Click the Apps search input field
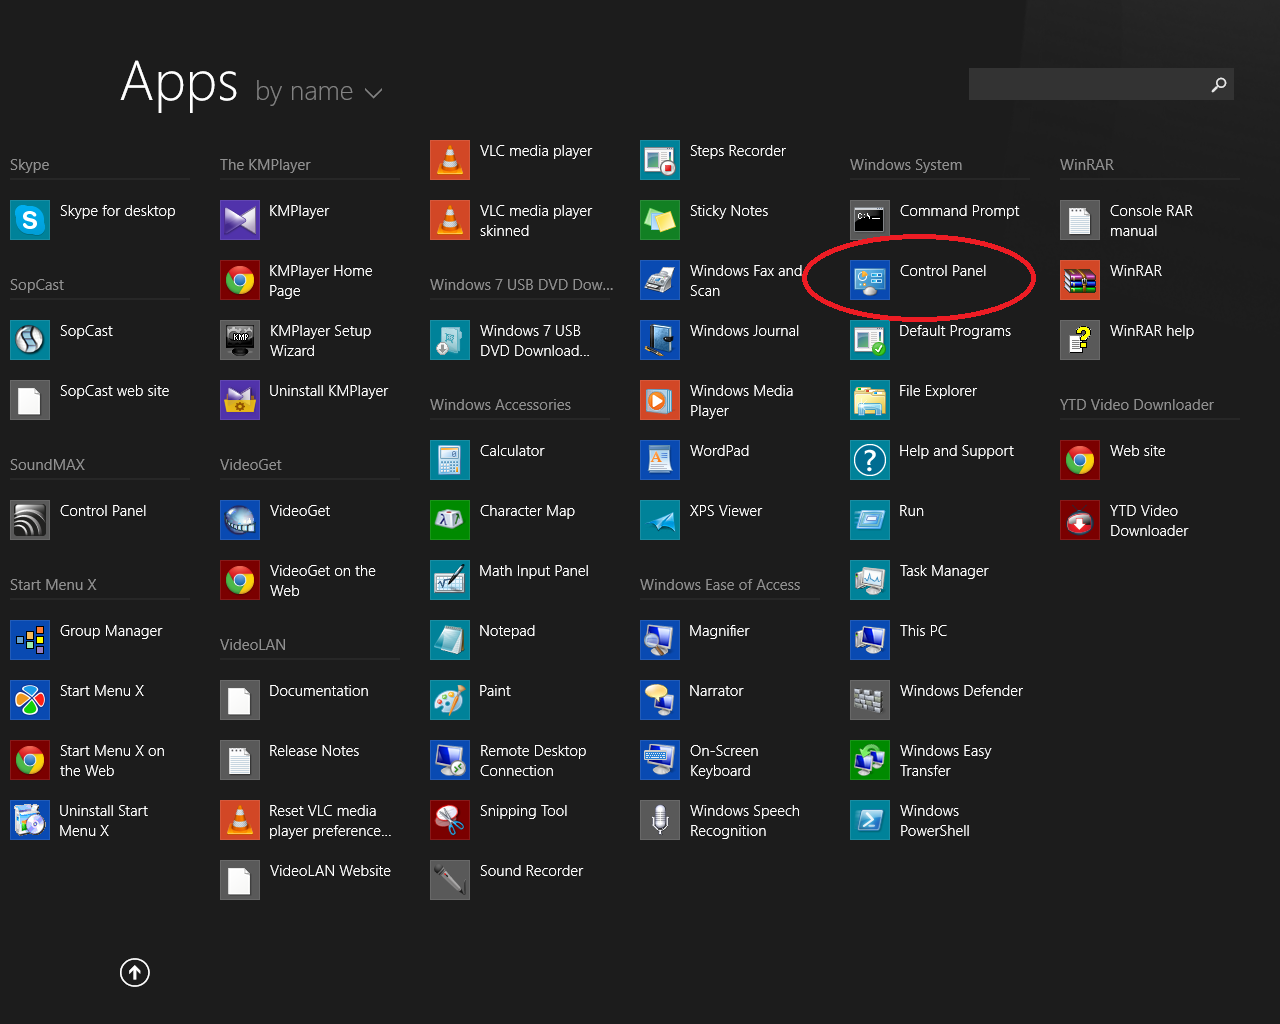 [x=1085, y=85]
